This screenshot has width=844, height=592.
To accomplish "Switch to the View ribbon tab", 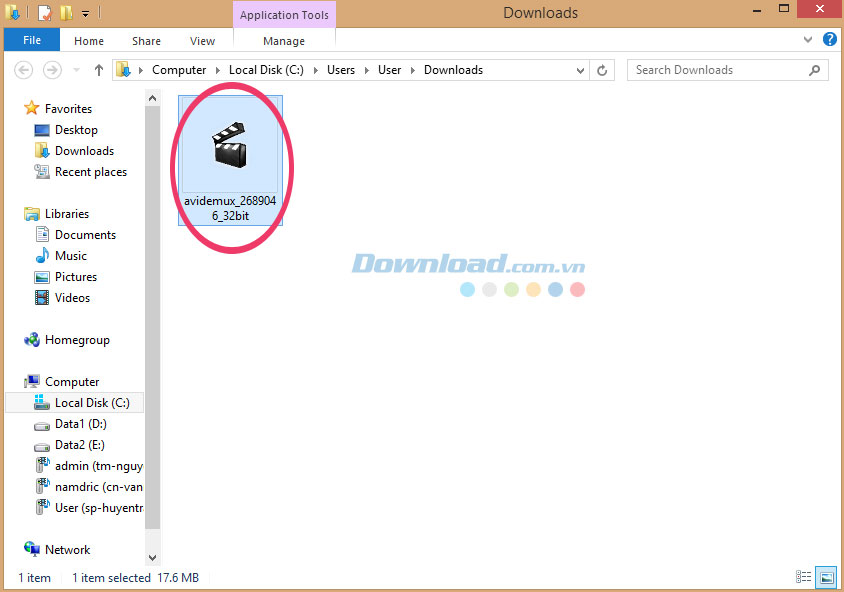I will (202, 41).
